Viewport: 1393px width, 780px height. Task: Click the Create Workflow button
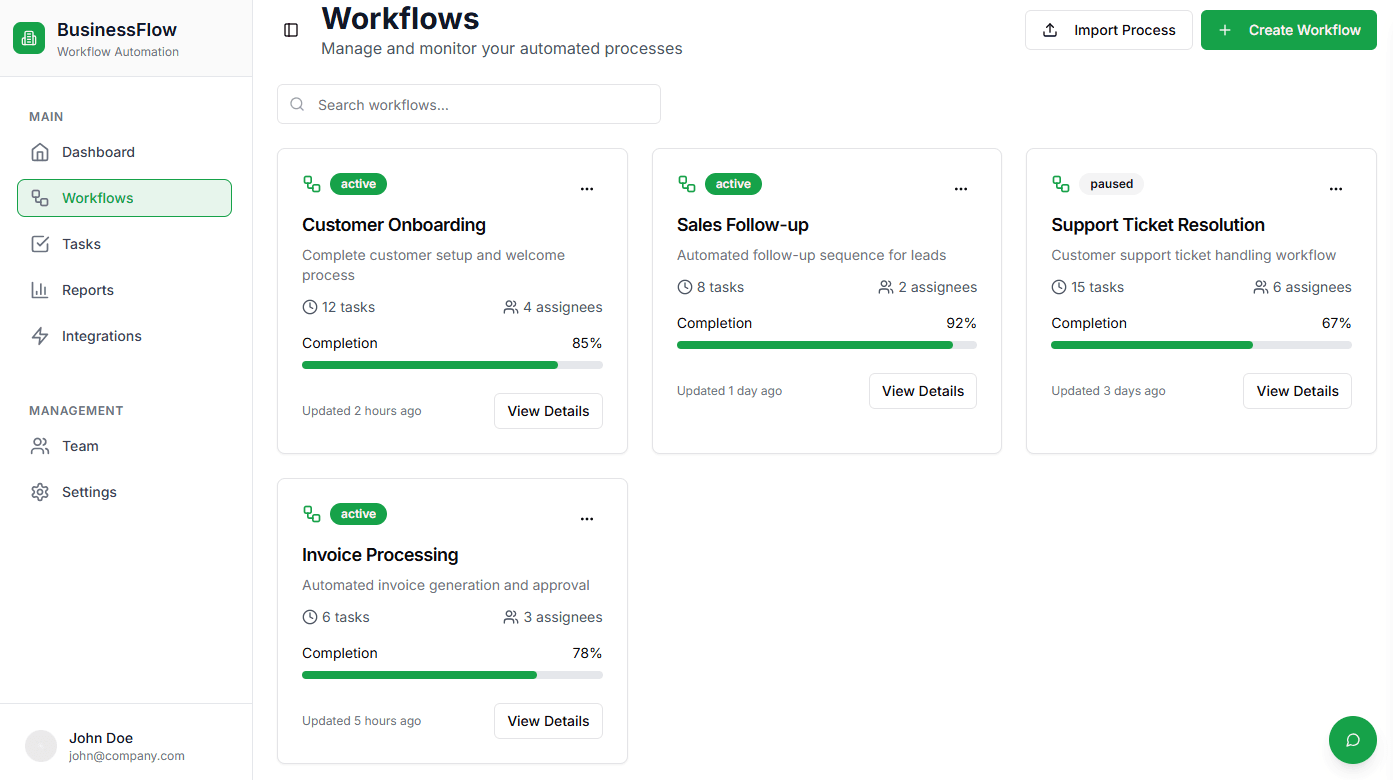pyautogui.click(x=1288, y=29)
